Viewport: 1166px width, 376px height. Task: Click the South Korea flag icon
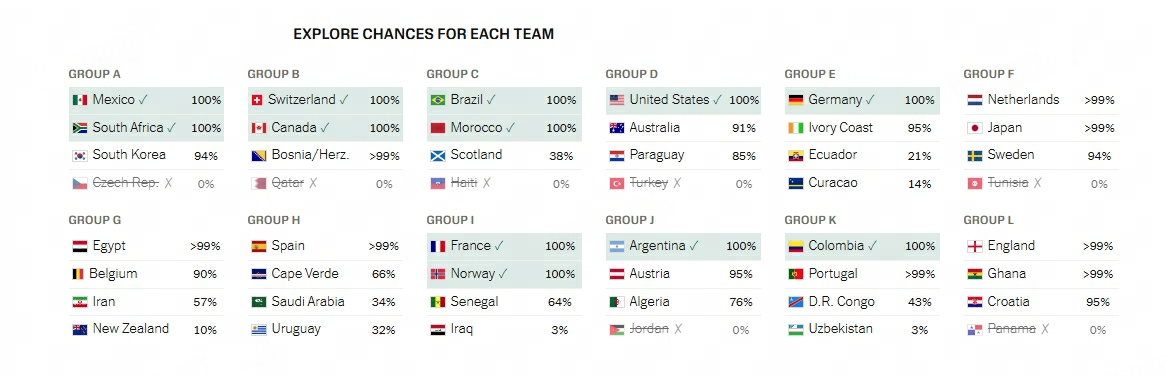point(80,156)
